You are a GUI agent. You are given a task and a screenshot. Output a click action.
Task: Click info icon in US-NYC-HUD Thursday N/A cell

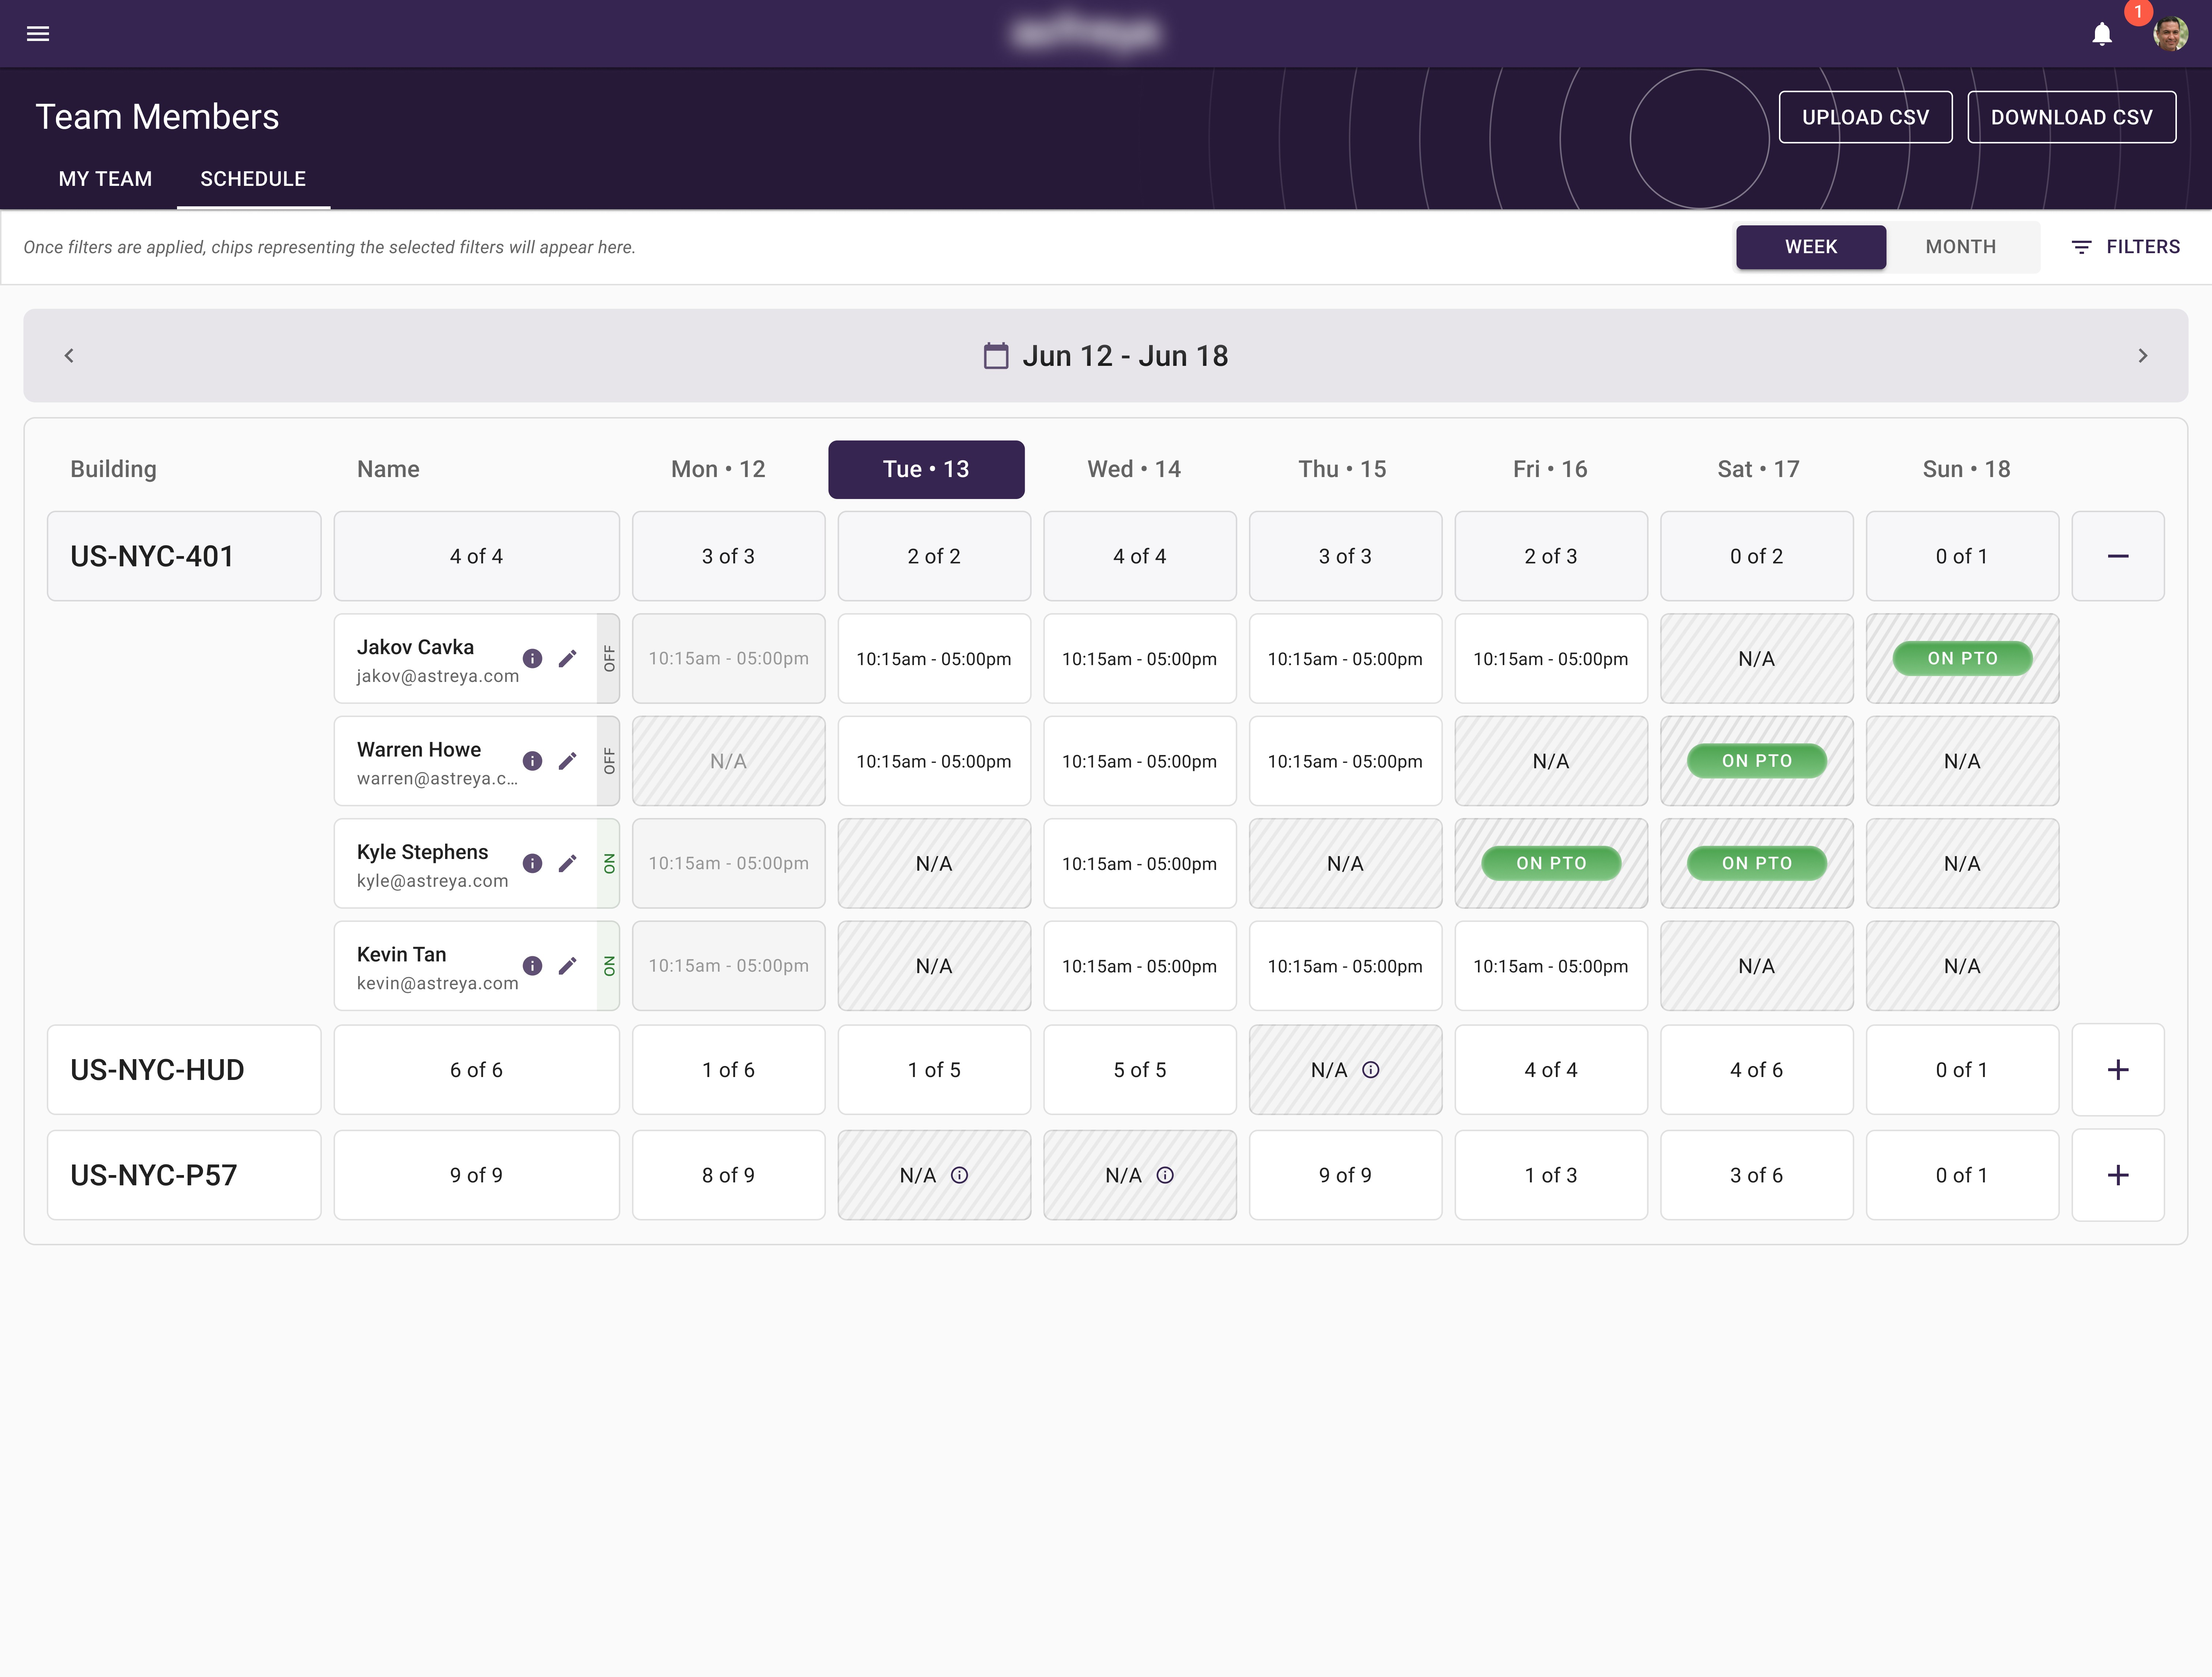(1371, 1070)
